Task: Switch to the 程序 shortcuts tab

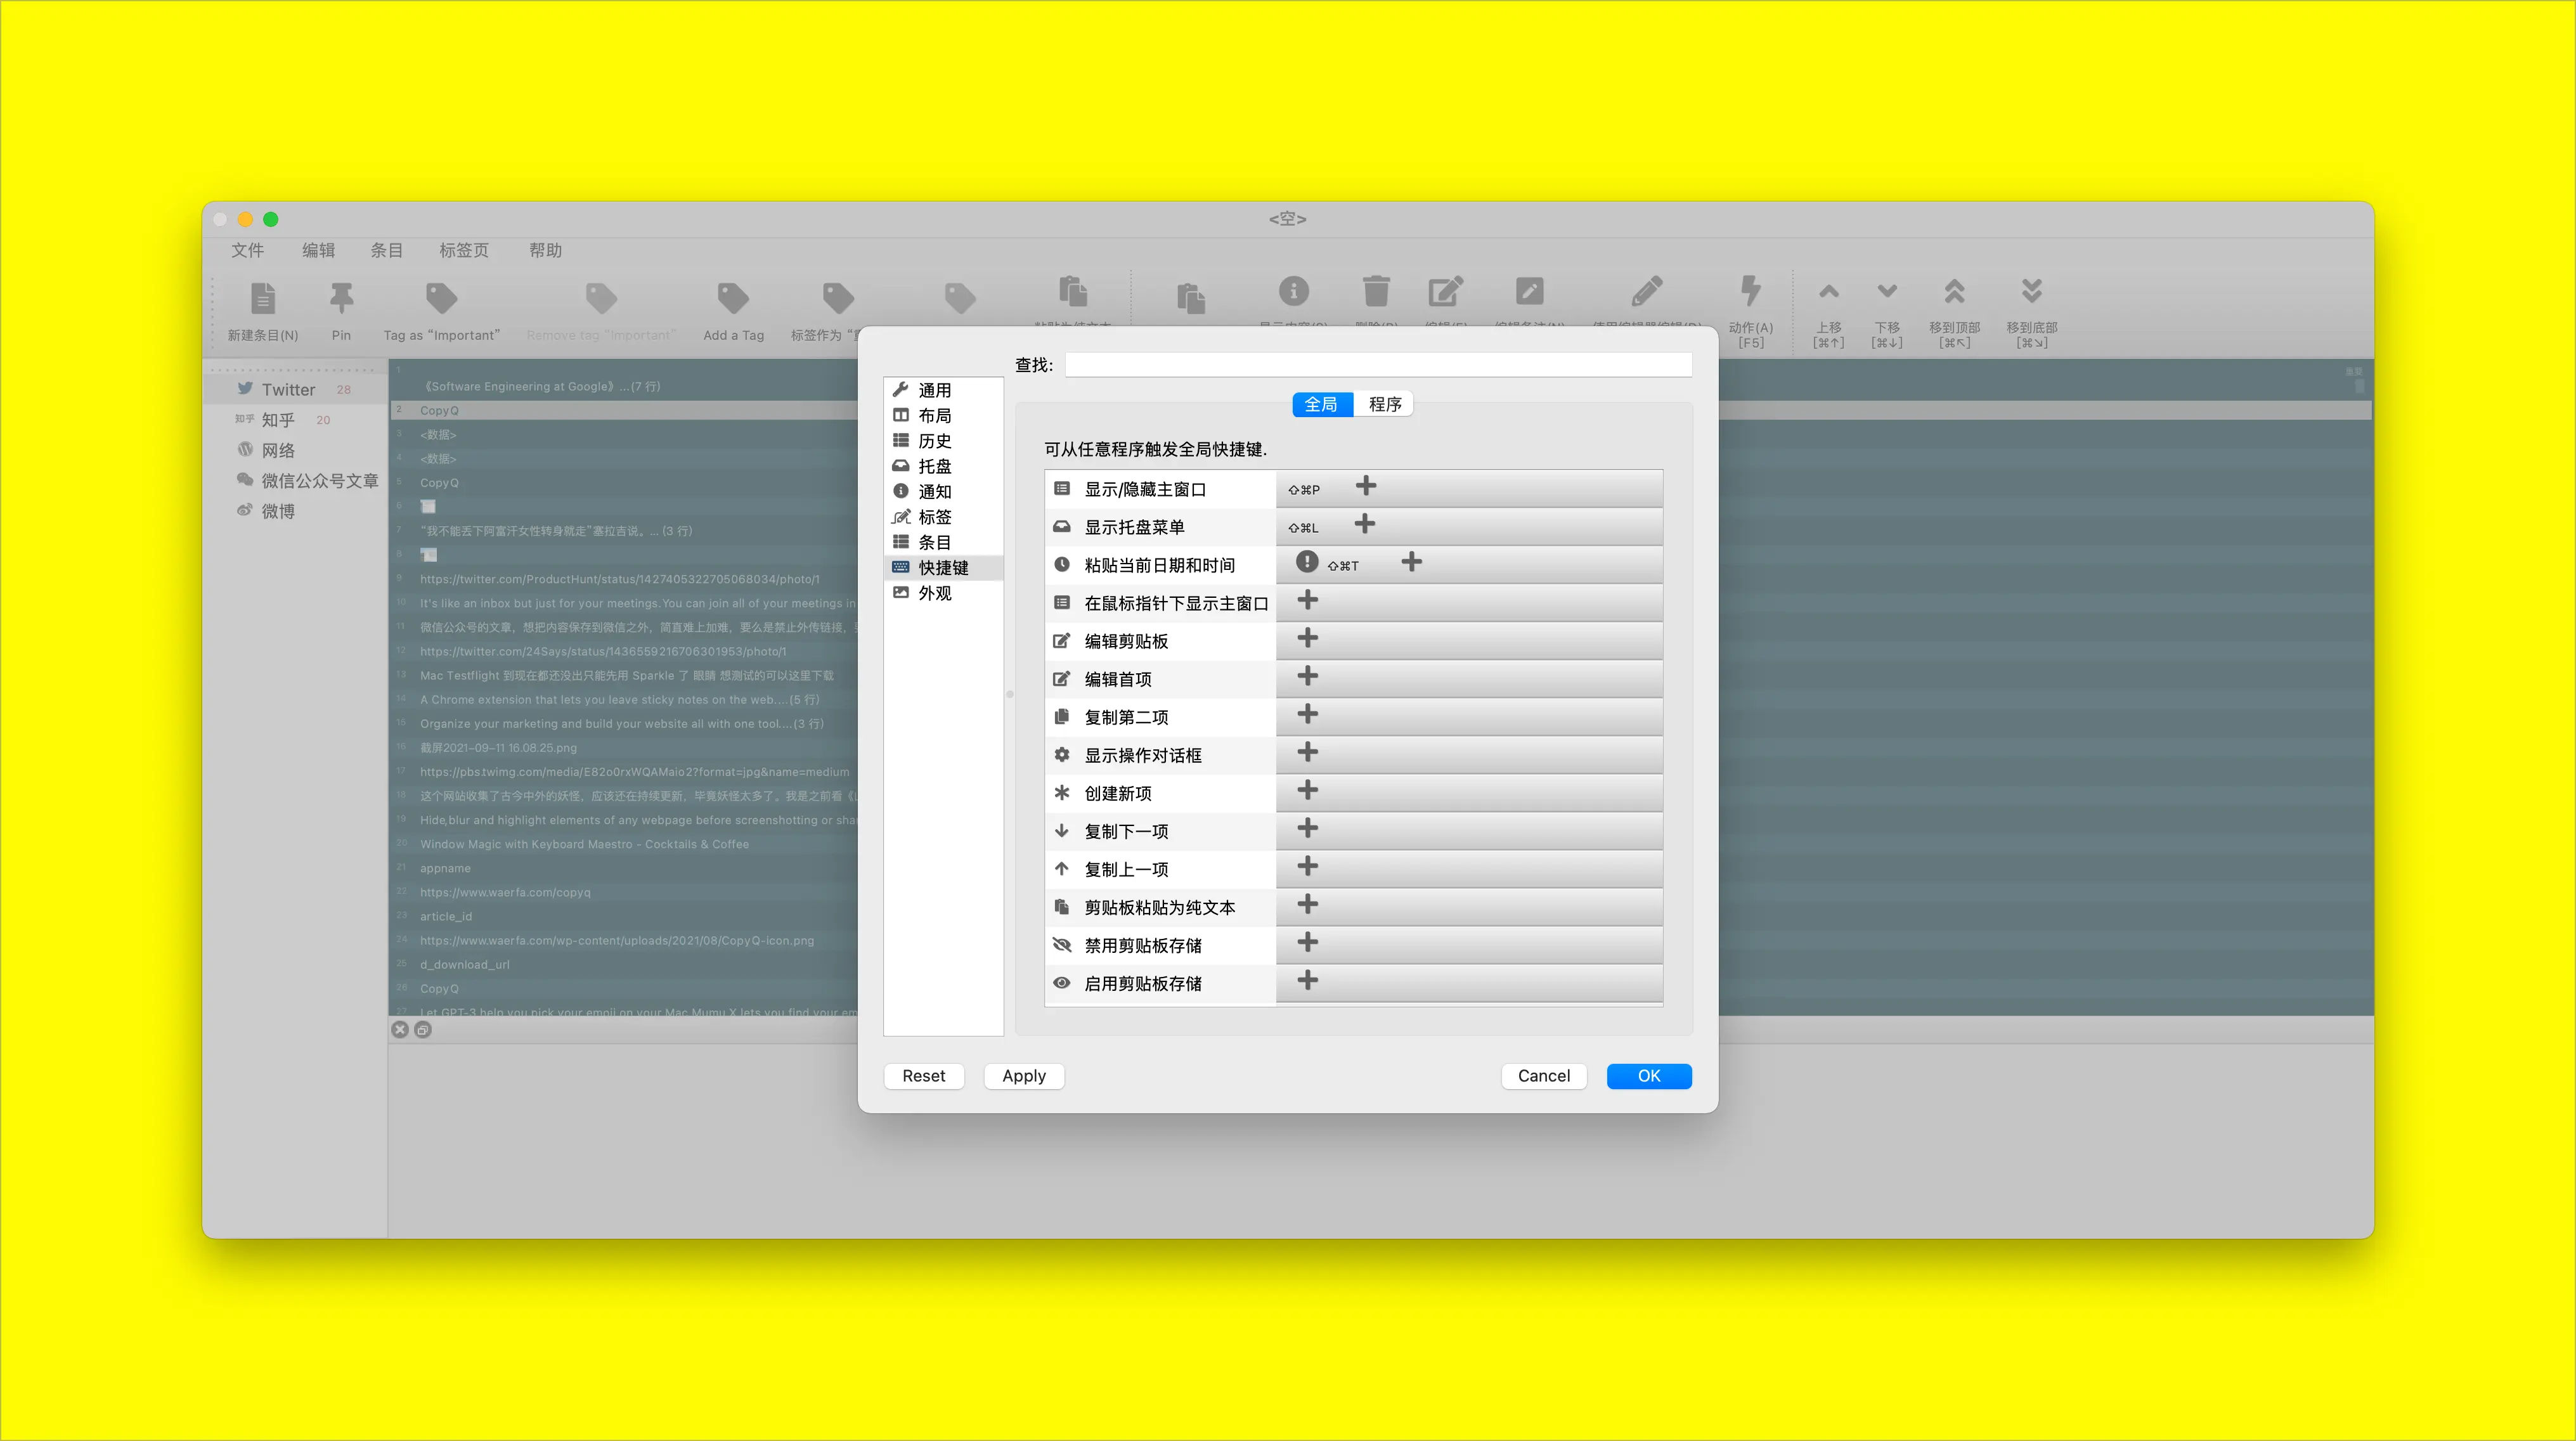Action: tap(1384, 404)
